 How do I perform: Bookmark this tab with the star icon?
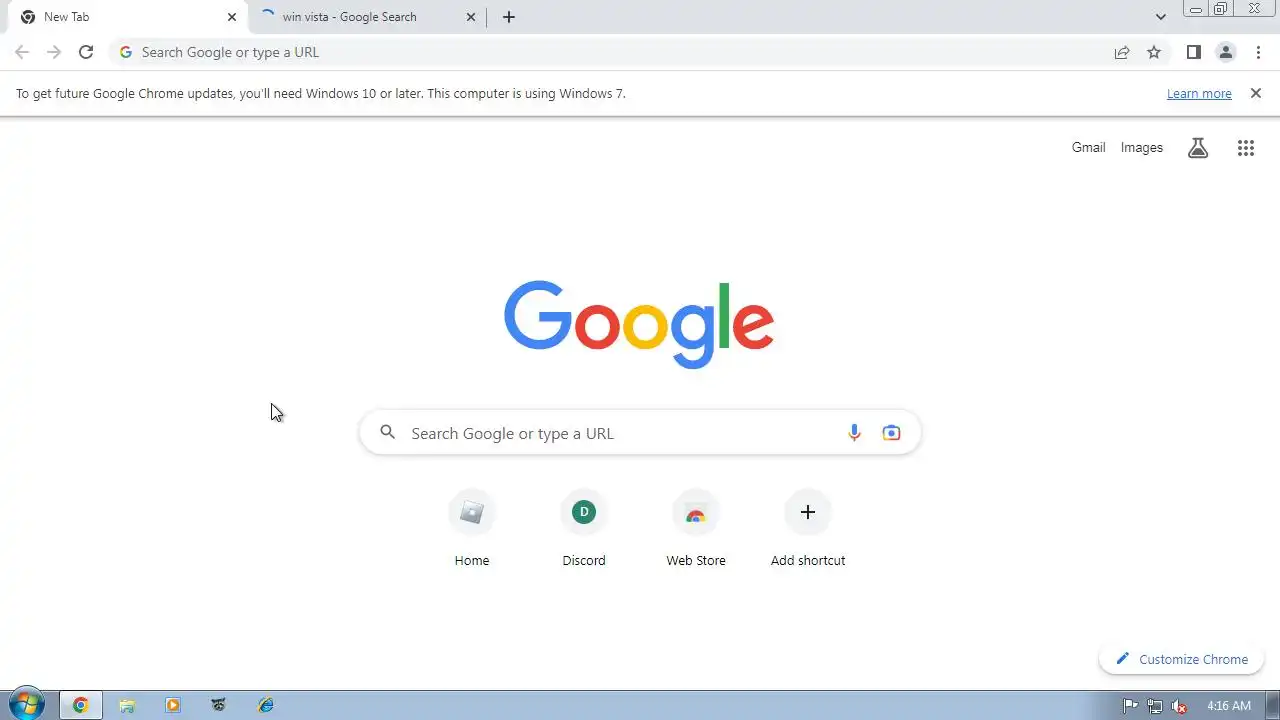click(1154, 52)
